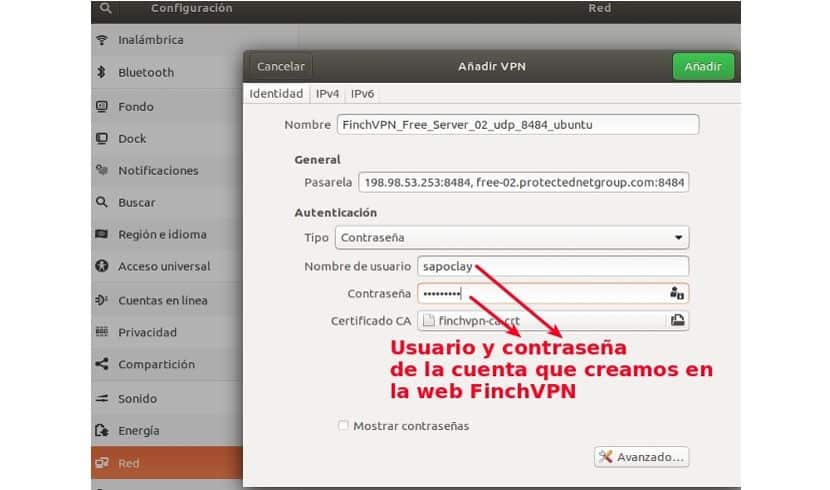Select Dock label in the sidebar

click(x=132, y=139)
